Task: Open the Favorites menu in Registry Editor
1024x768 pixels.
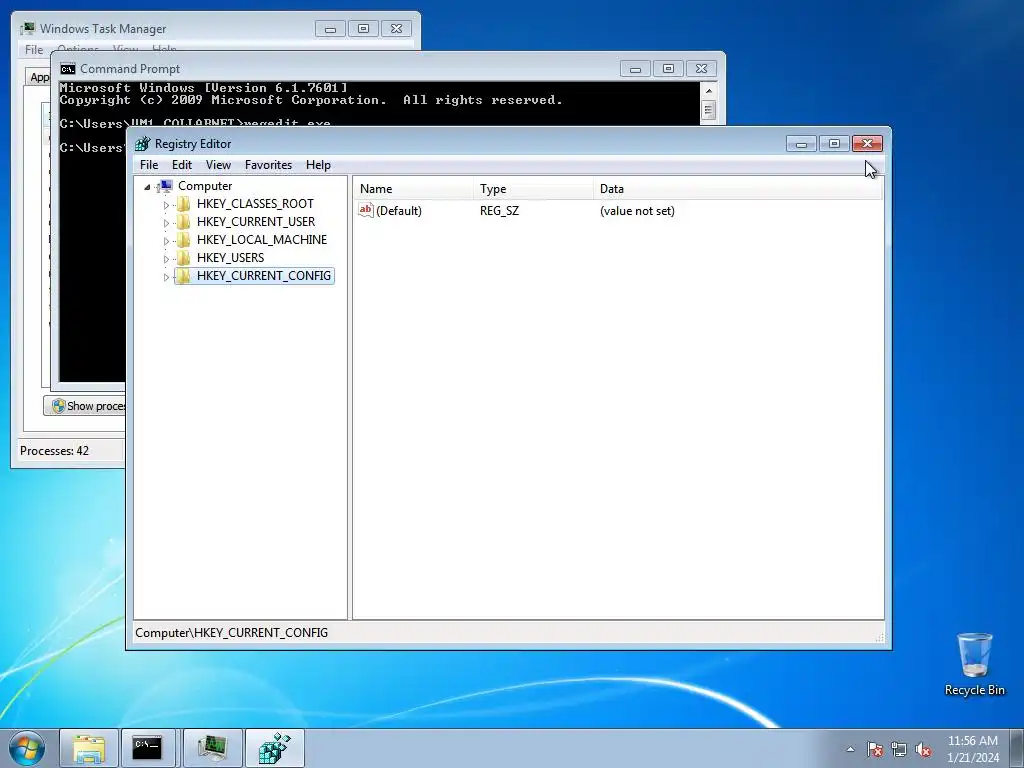Action: click(268, 165)
